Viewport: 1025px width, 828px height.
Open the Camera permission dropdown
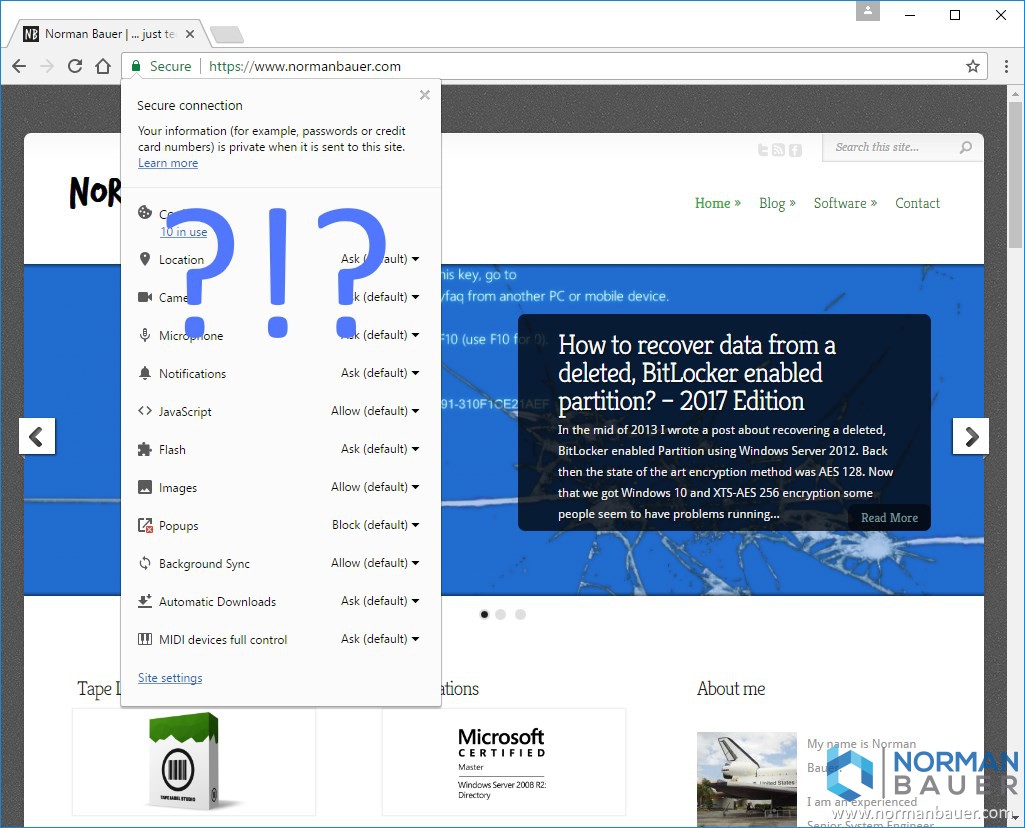[x=380, y=297]
